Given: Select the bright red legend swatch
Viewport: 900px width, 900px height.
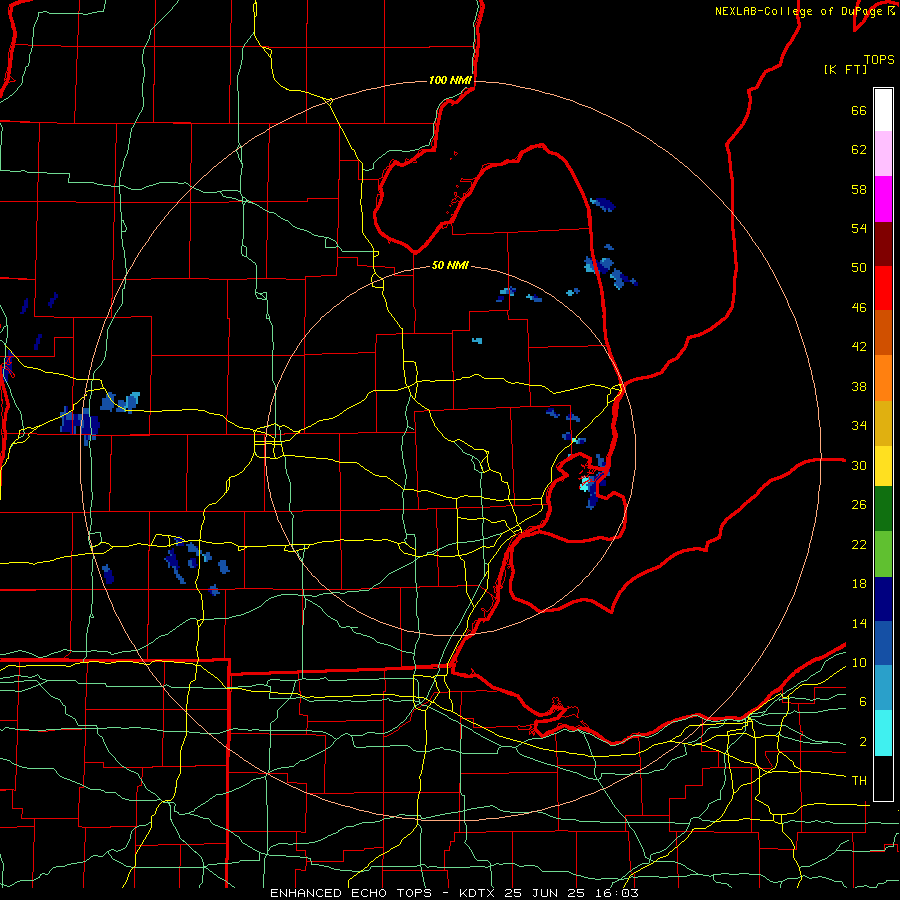Looking at the screenshot, I should (x=883, y=288).
